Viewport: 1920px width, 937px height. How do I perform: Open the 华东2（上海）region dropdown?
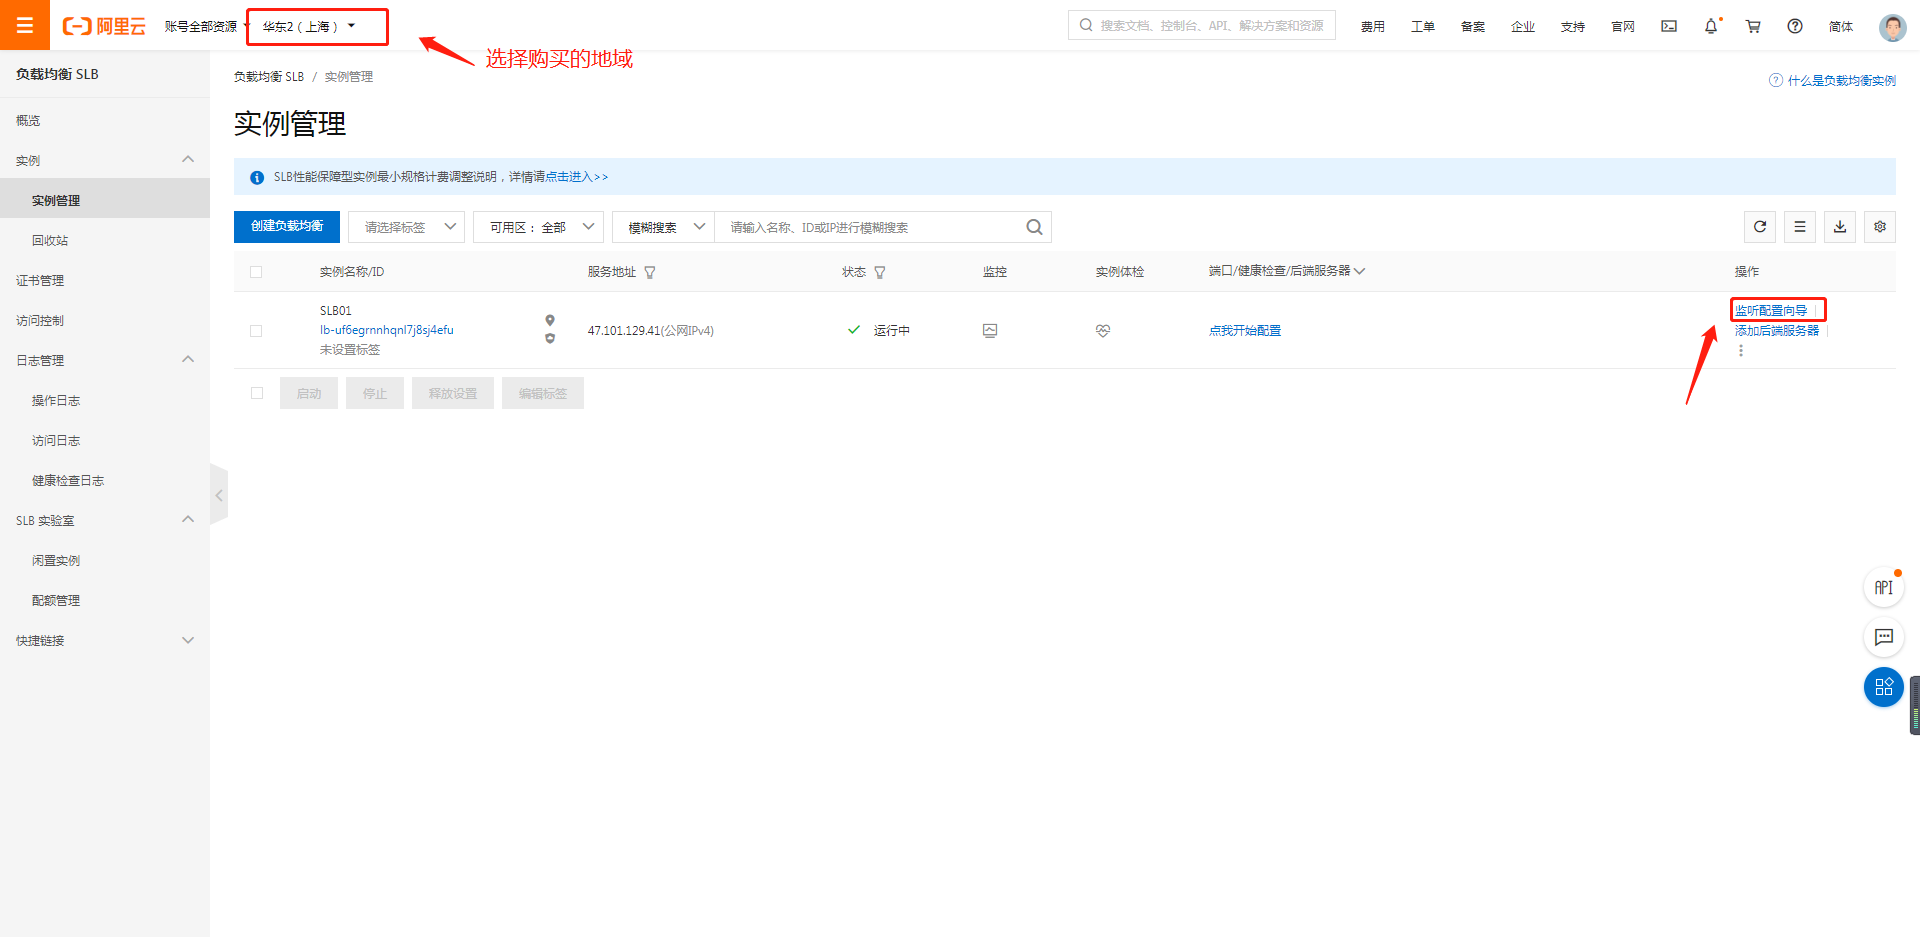(310, 27)
